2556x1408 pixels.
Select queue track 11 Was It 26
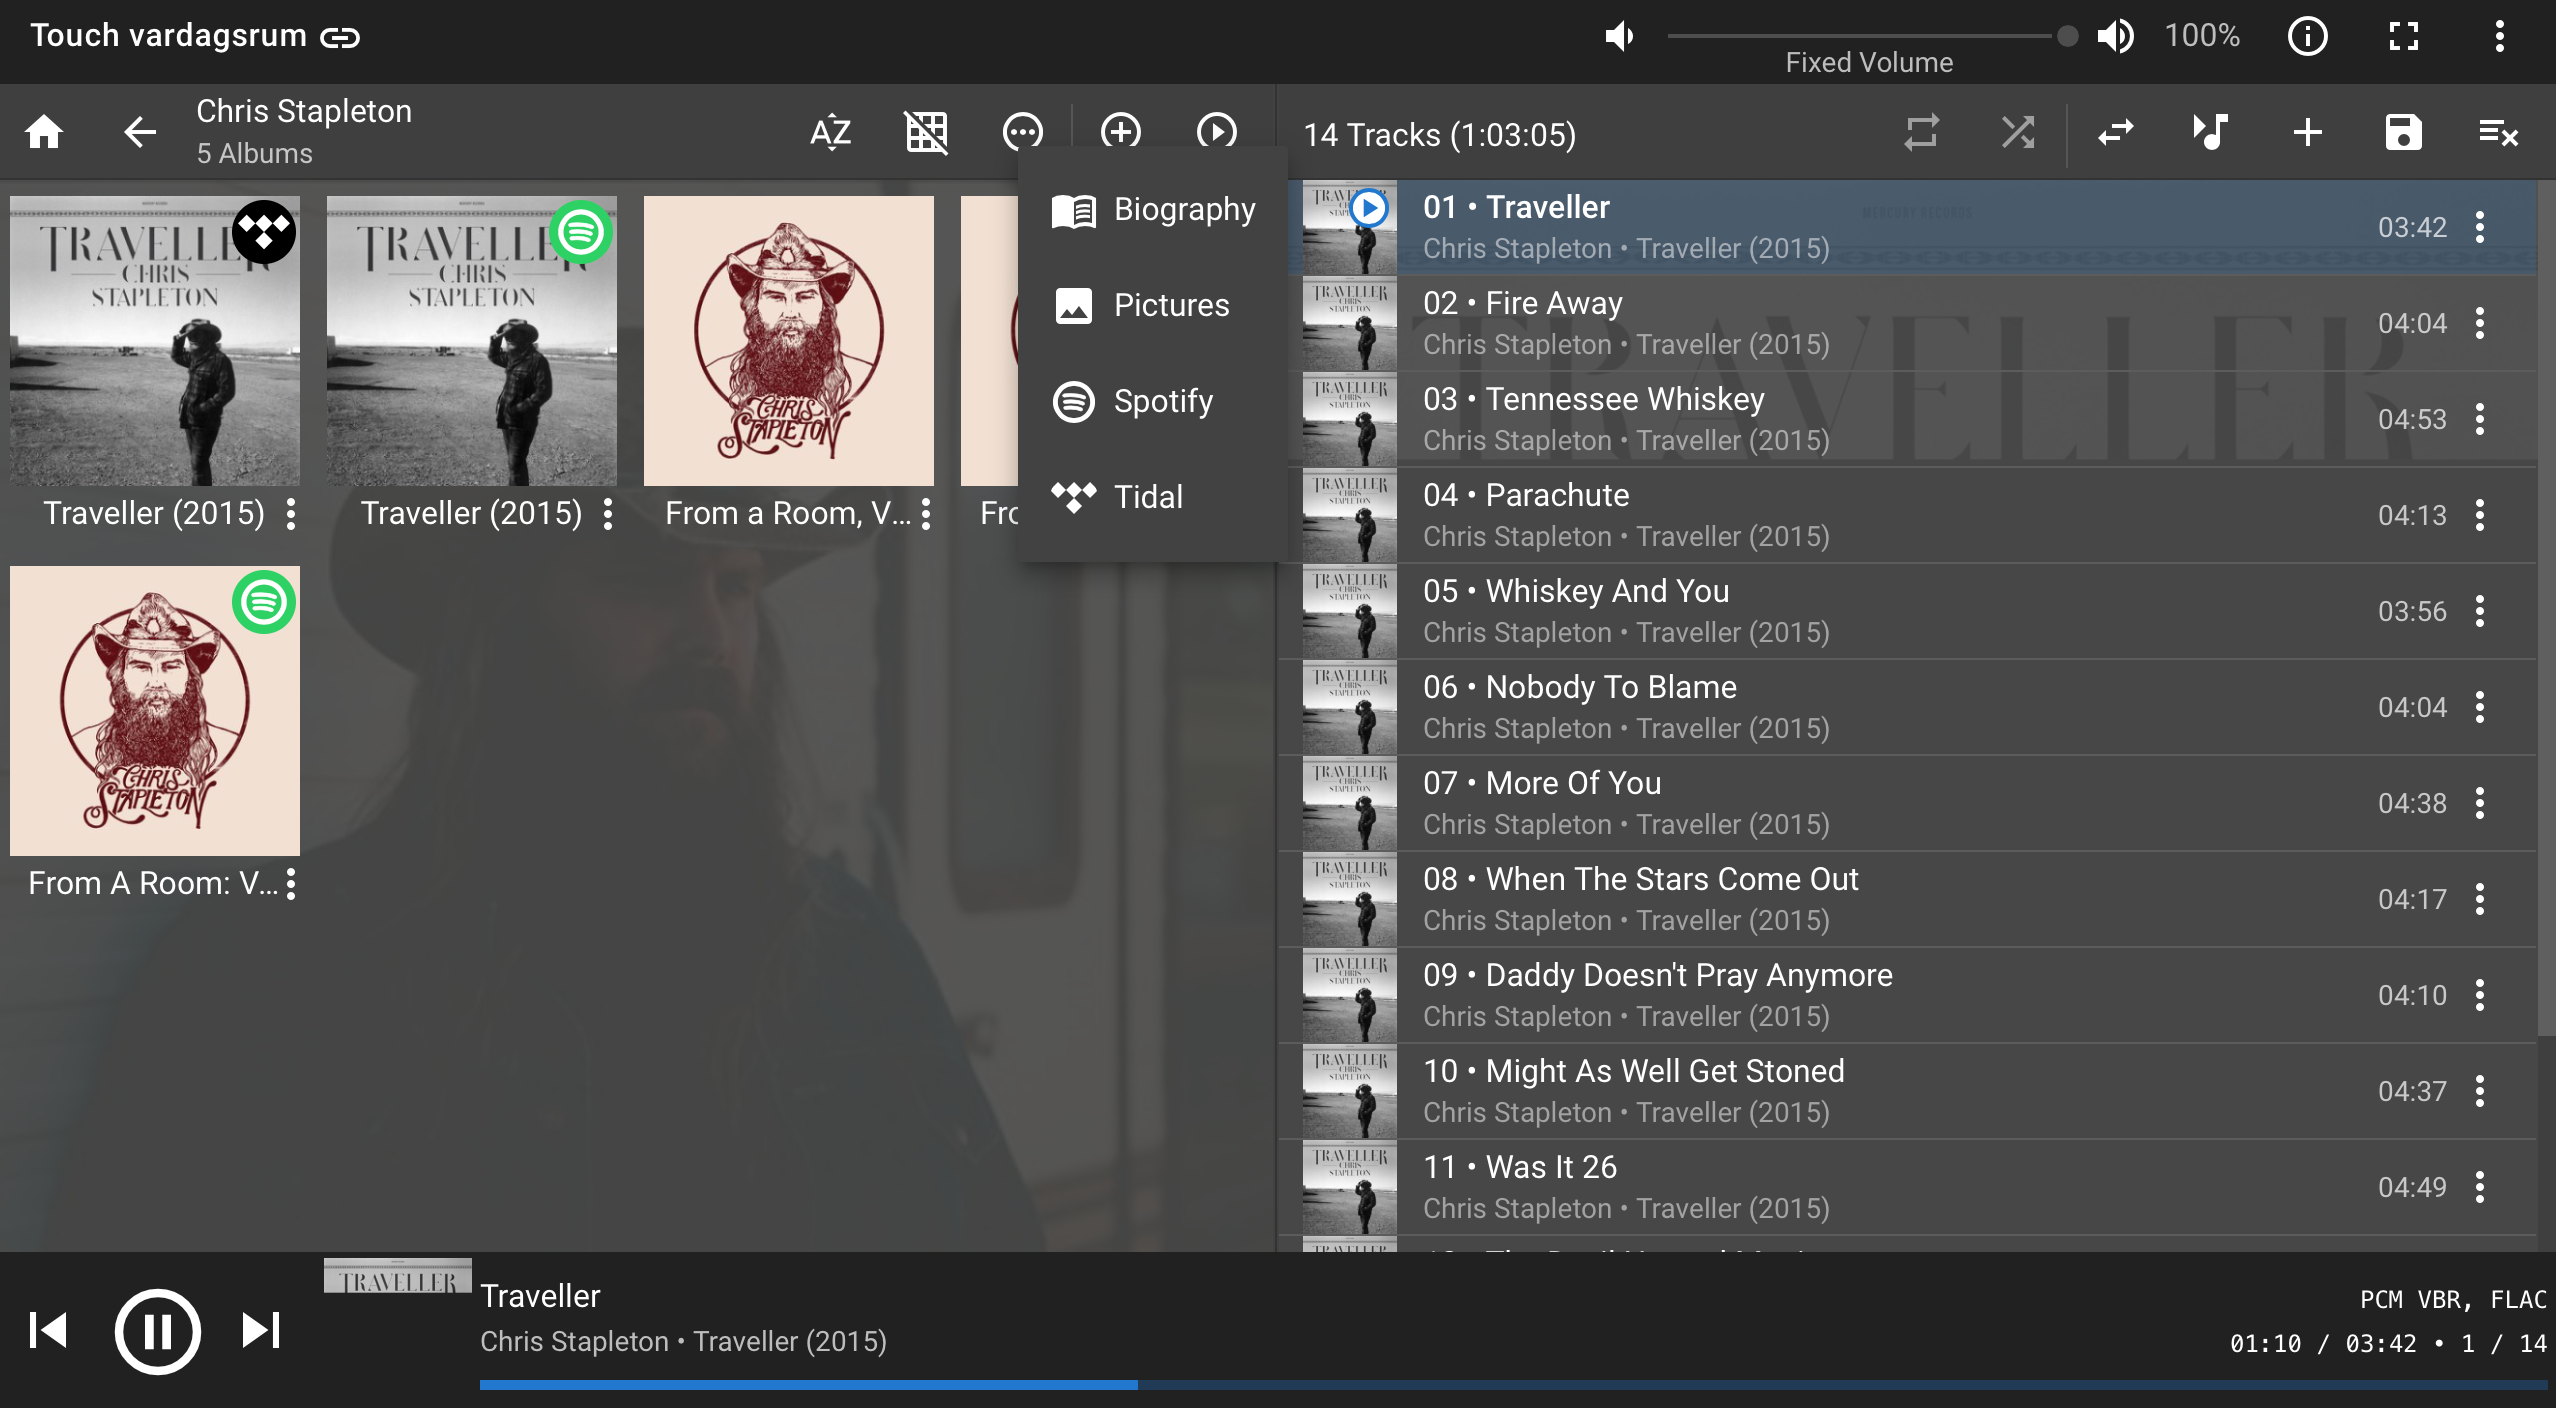[x=1910, y=1188]
